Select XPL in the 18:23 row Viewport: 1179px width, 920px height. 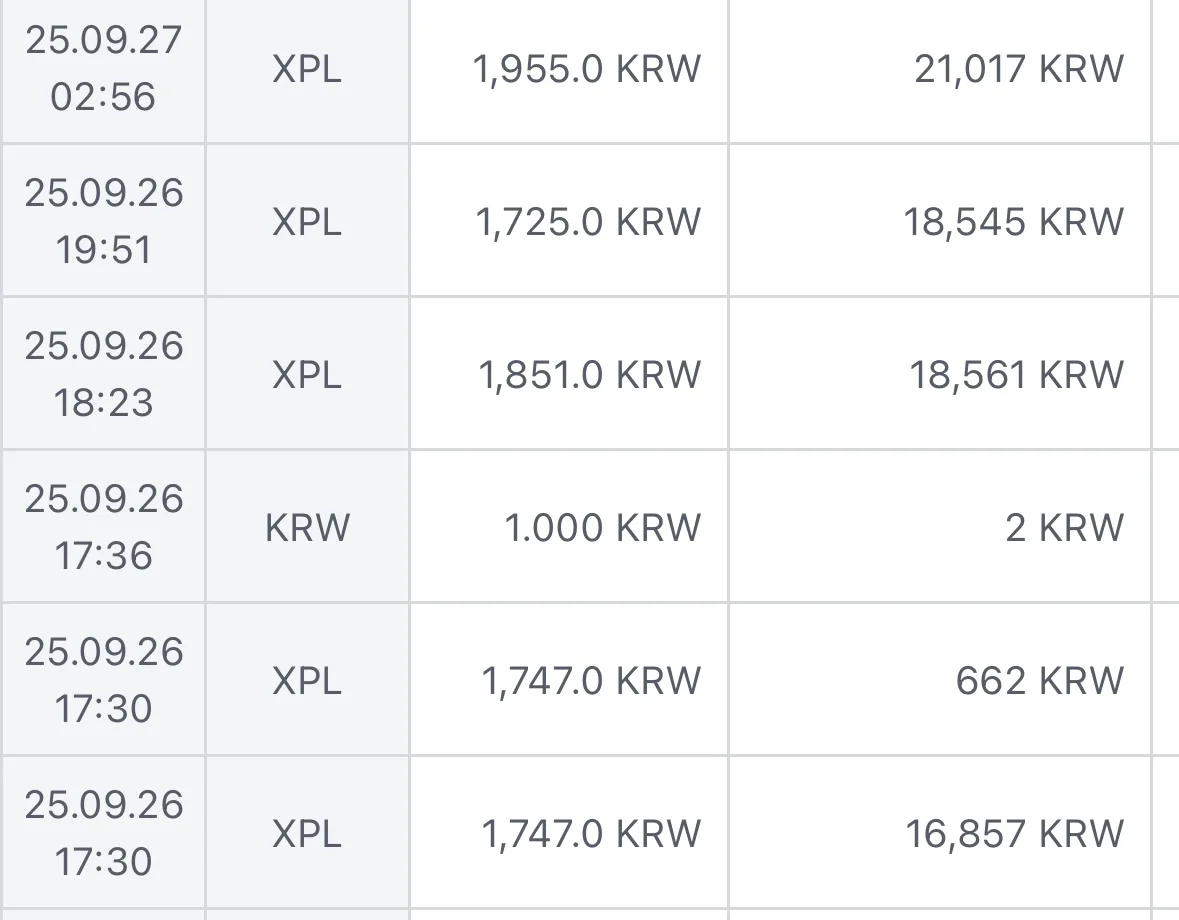coord(307,374)
